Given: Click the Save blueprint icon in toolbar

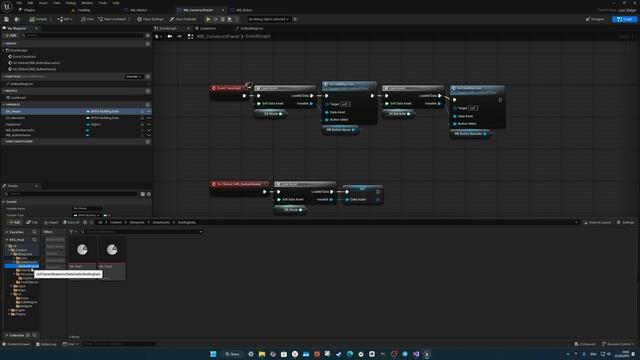Looking at the screenshot, I should point(6,19).
